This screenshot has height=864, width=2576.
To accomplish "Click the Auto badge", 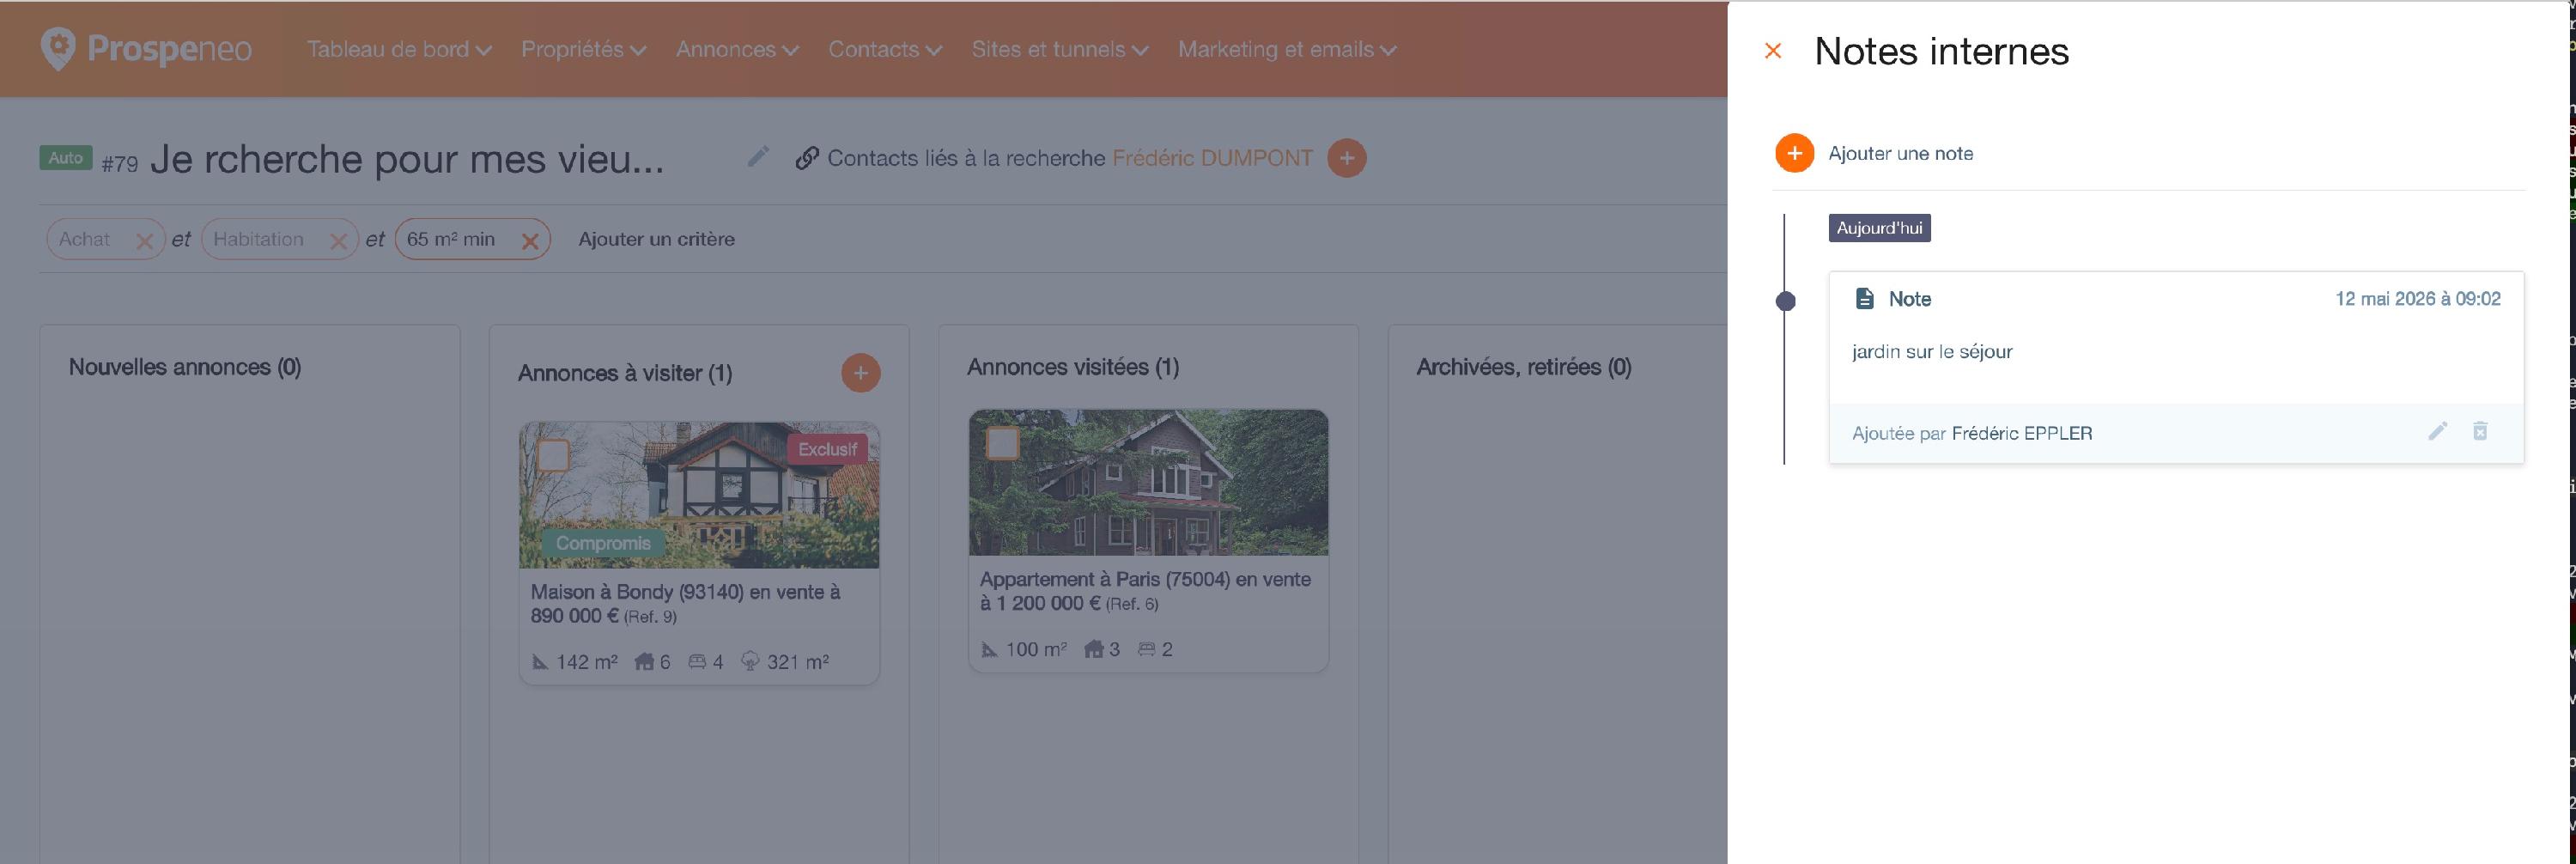I will [x=66, y=157].
